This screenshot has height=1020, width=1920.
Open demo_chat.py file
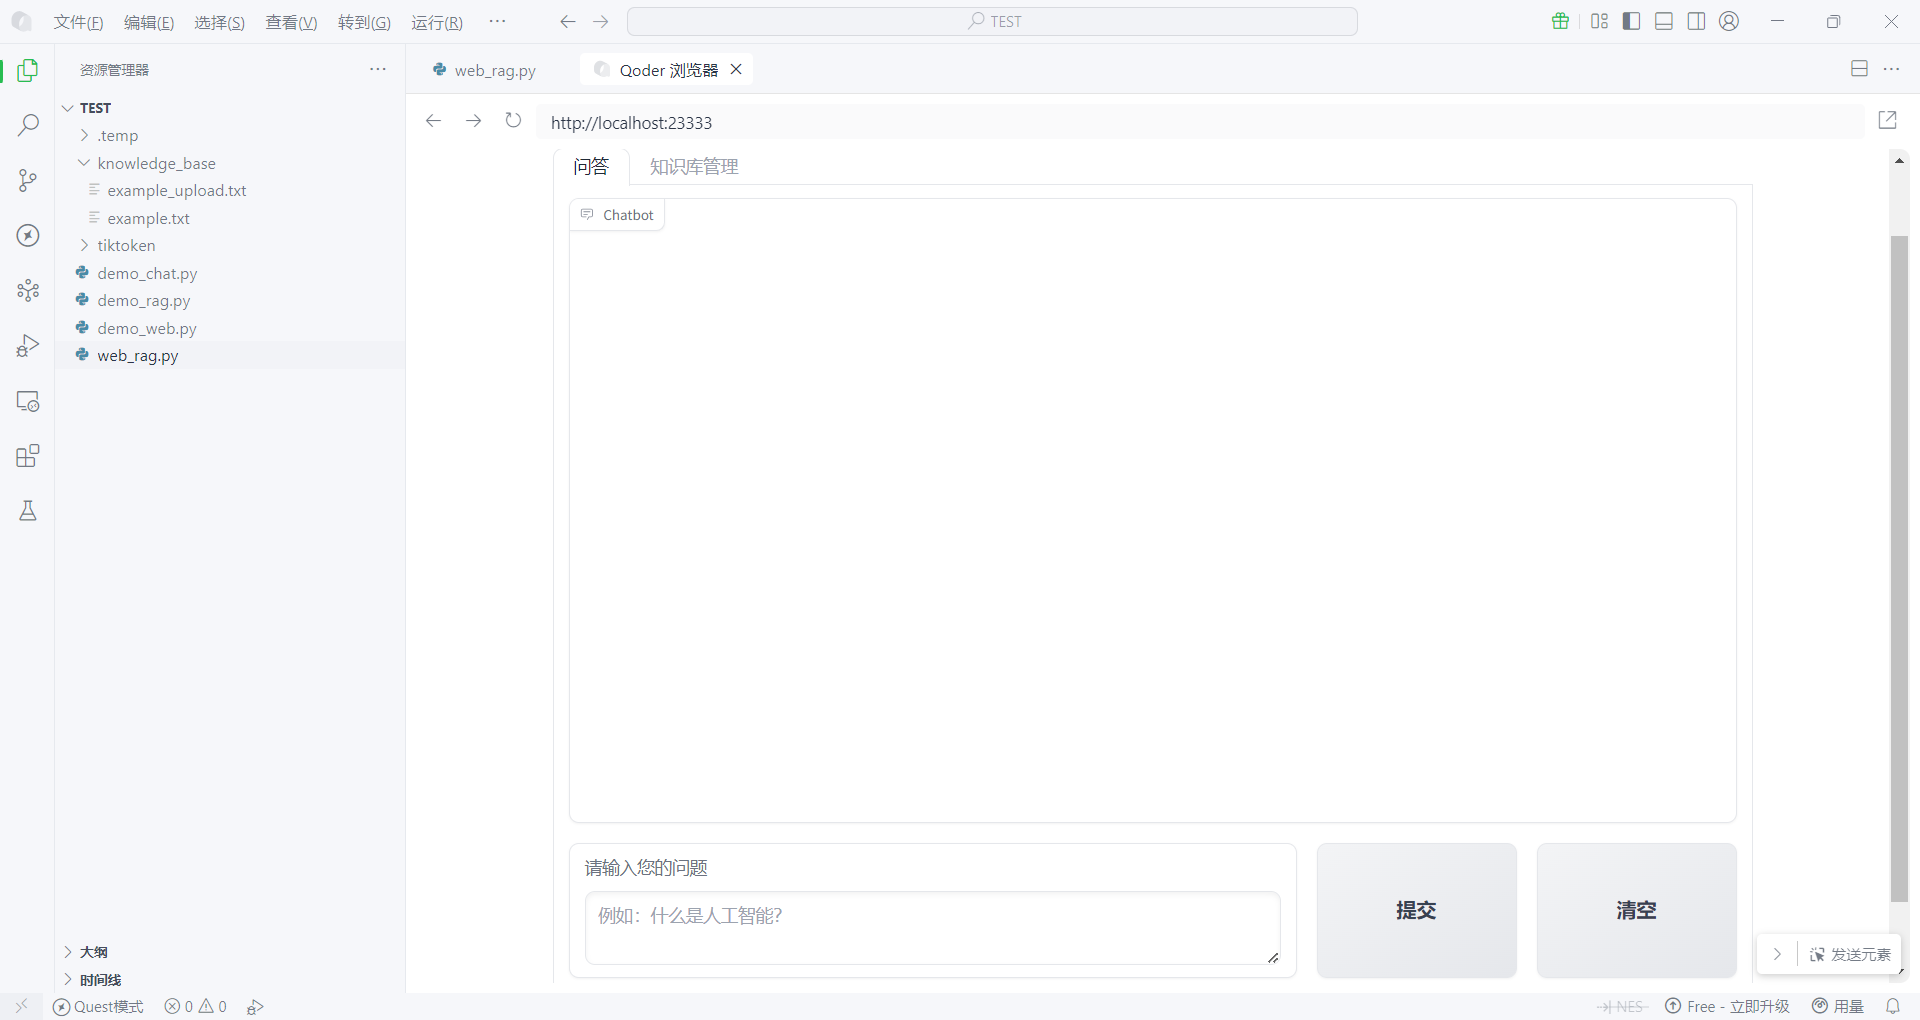147,273
